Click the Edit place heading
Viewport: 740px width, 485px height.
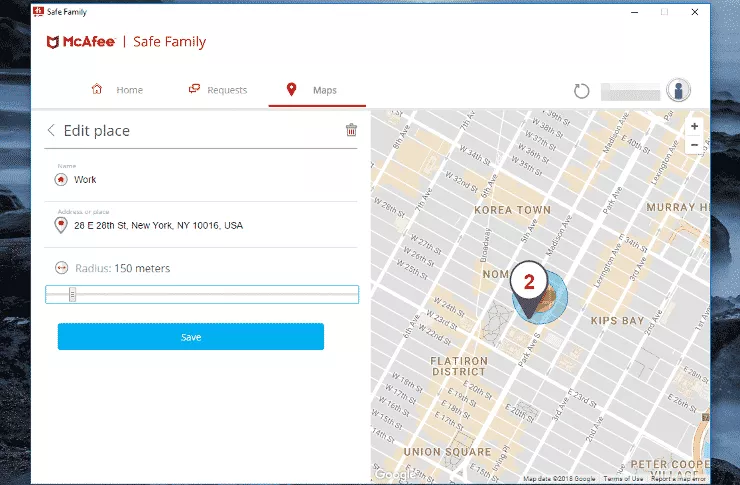point(97,131)
